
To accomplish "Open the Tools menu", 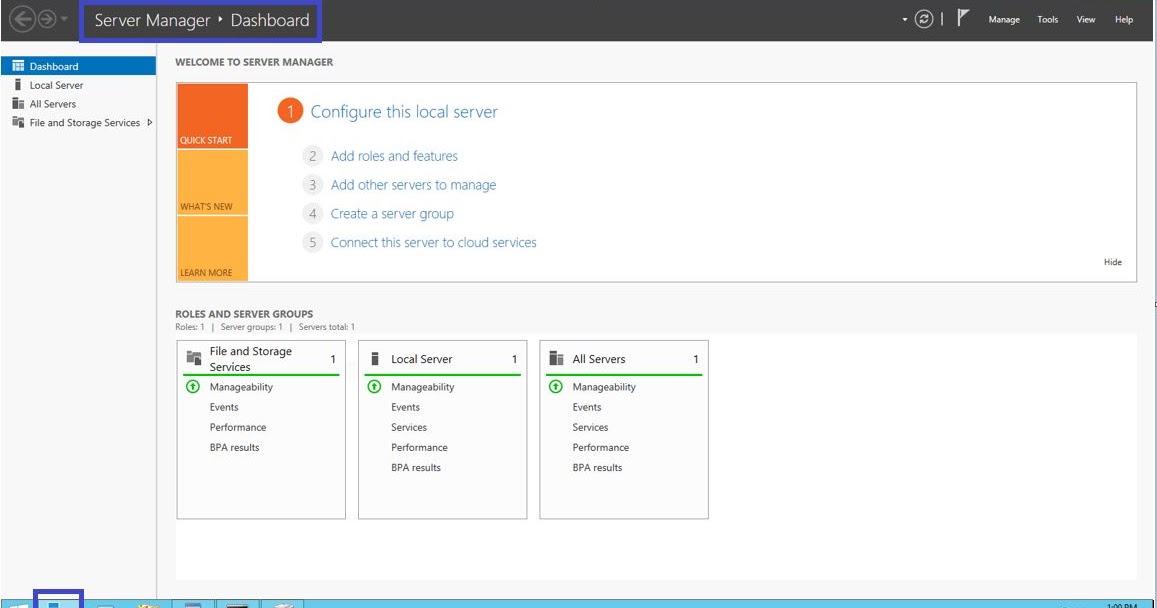I will 1046,18.
